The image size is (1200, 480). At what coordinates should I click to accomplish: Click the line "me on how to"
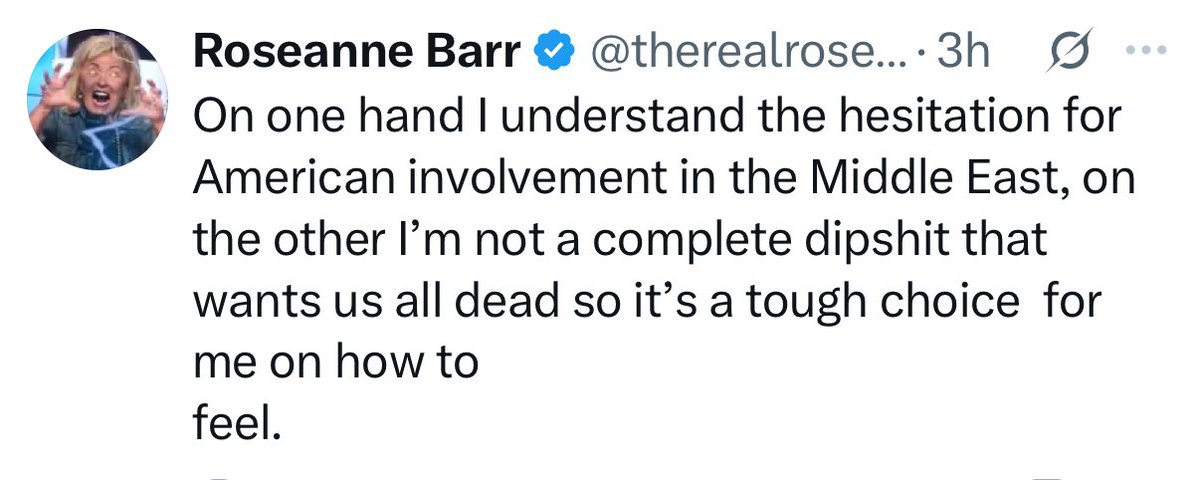[334, 364]
